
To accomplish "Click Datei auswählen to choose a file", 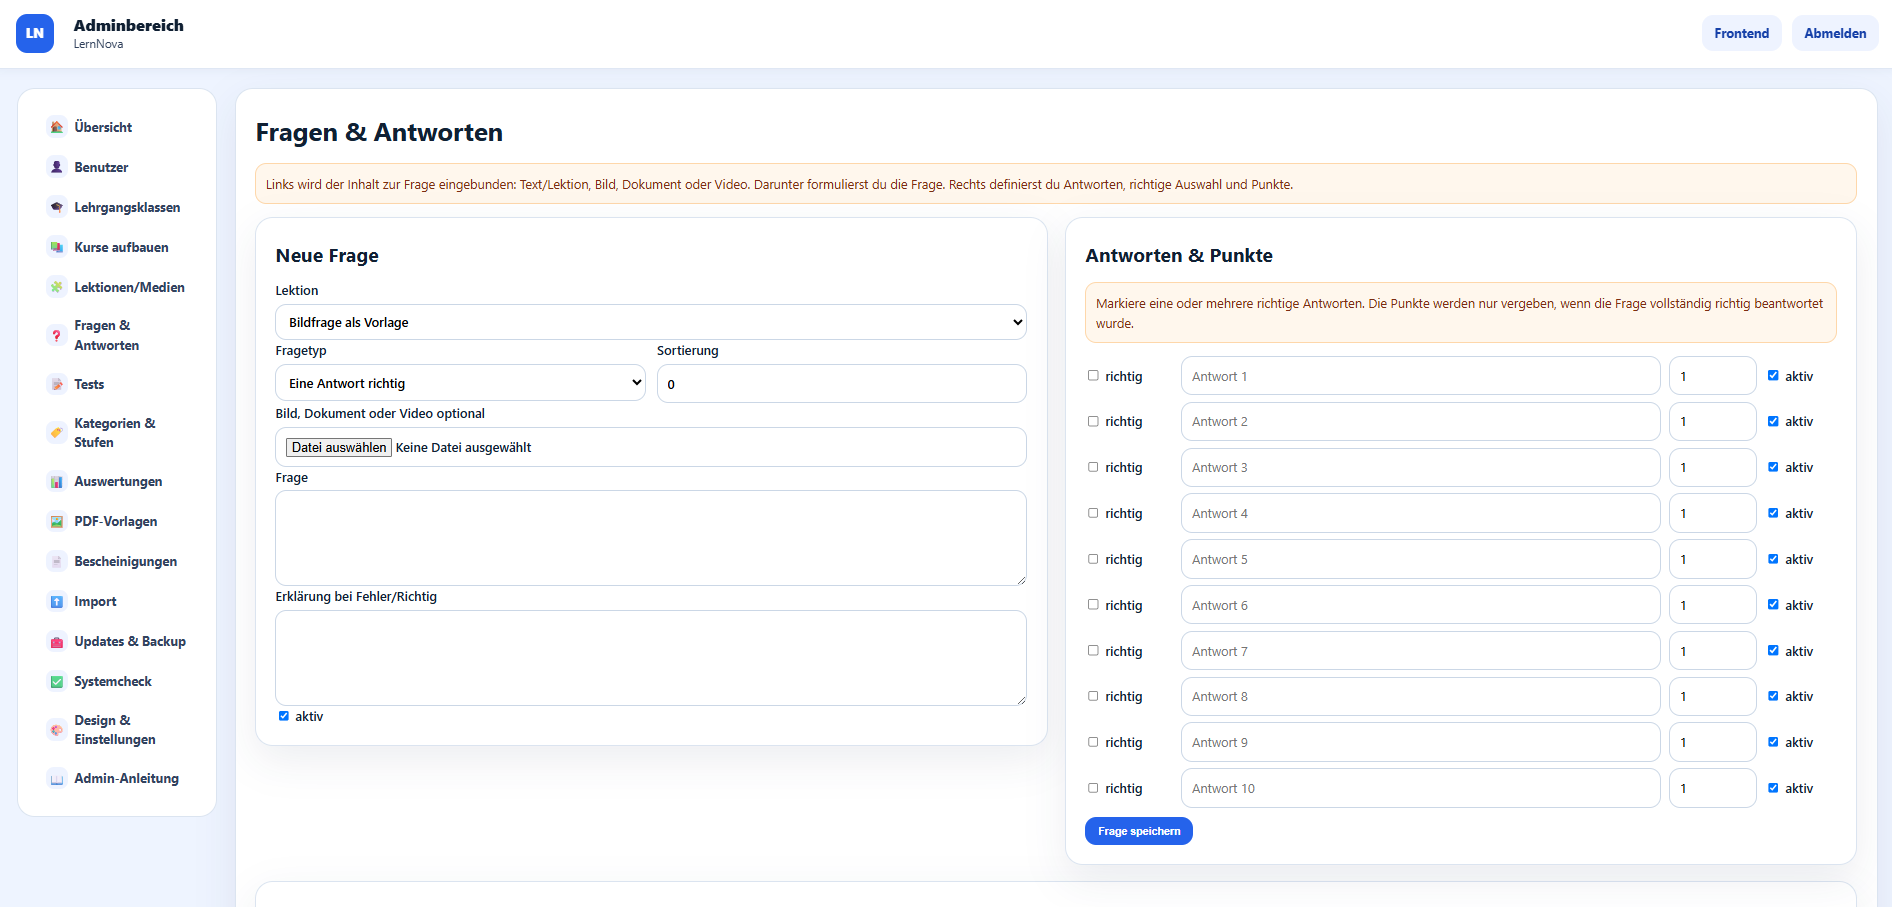I will point(339,447).
